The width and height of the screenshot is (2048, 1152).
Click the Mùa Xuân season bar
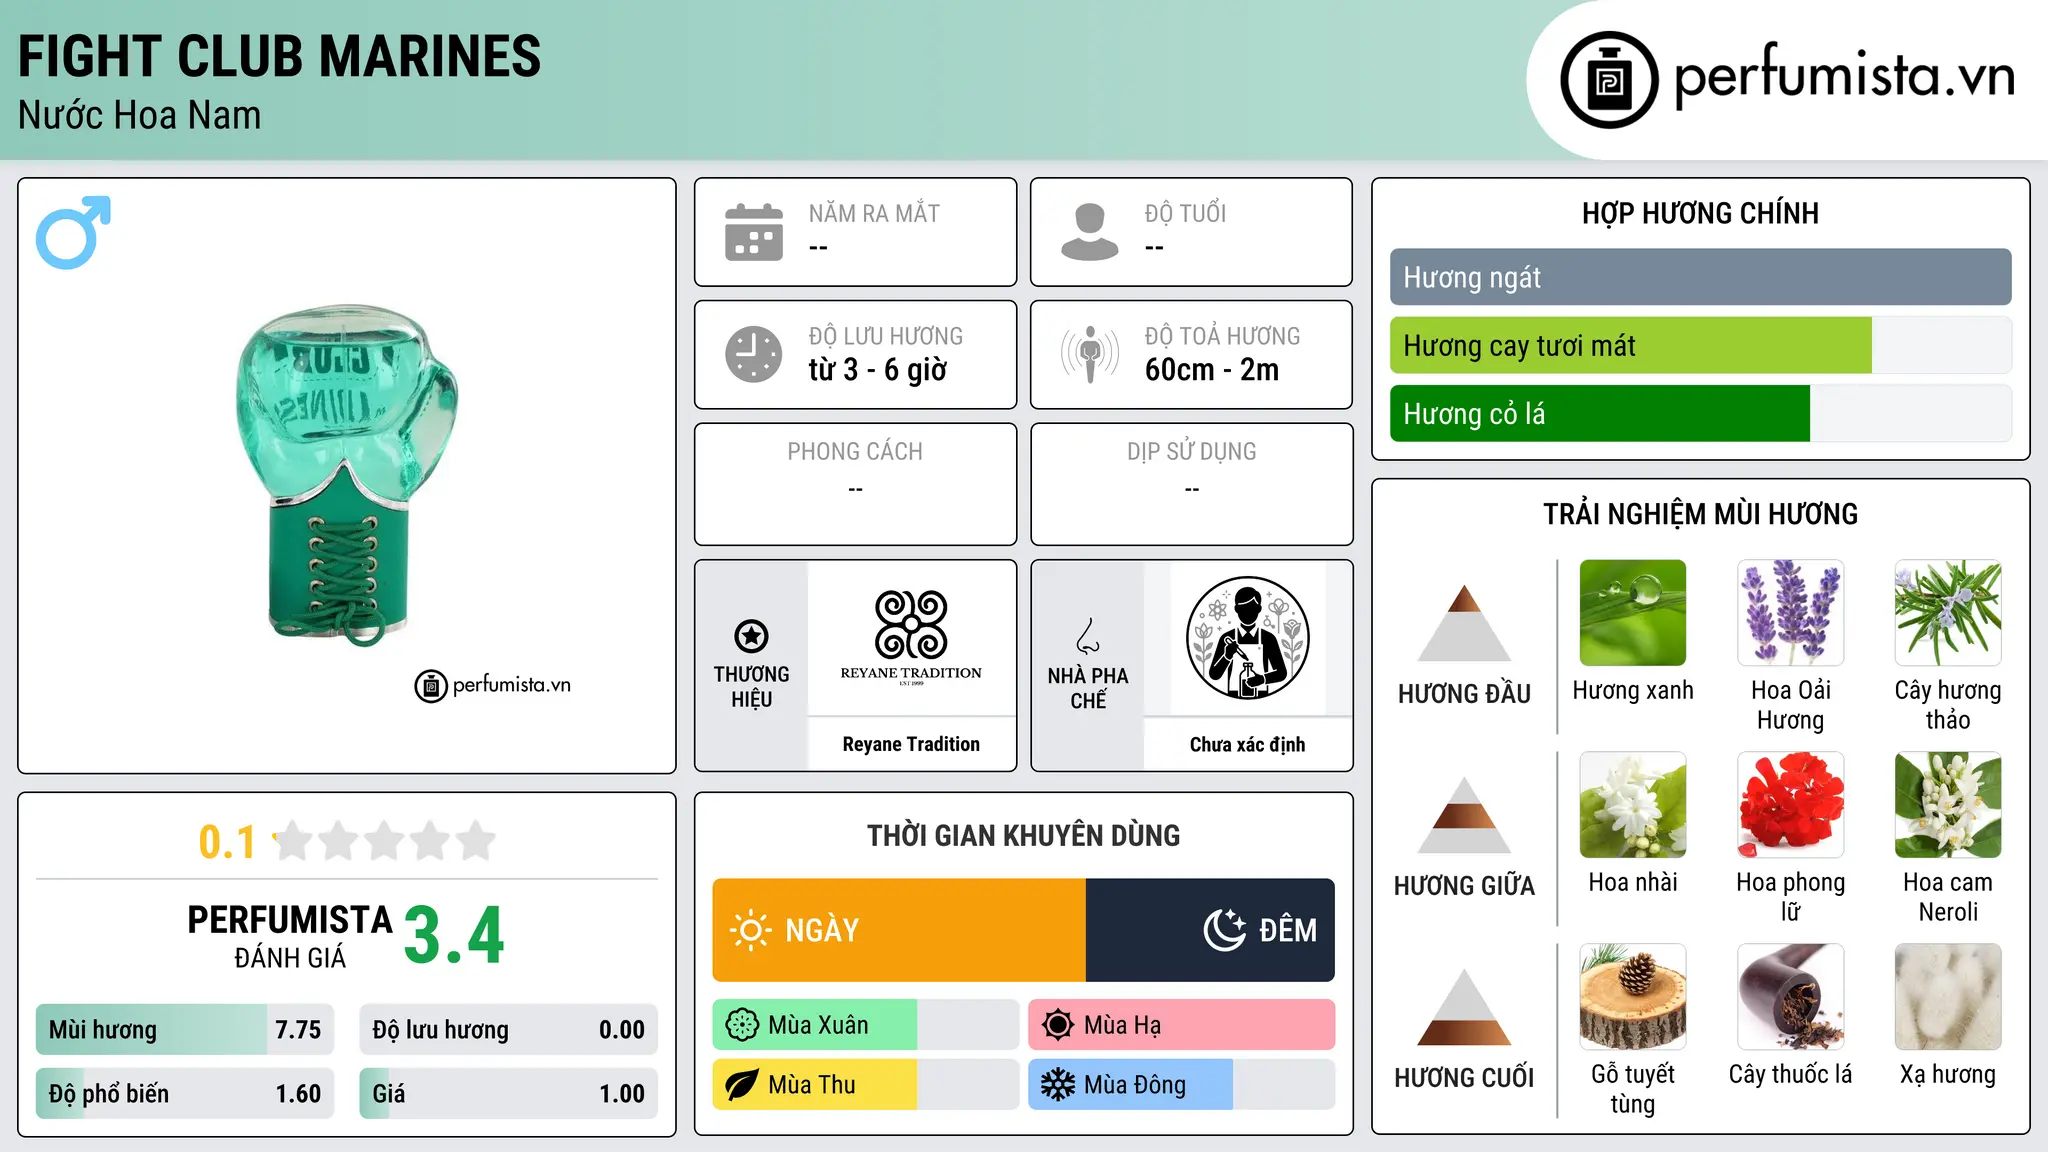tap(866, 1025)
